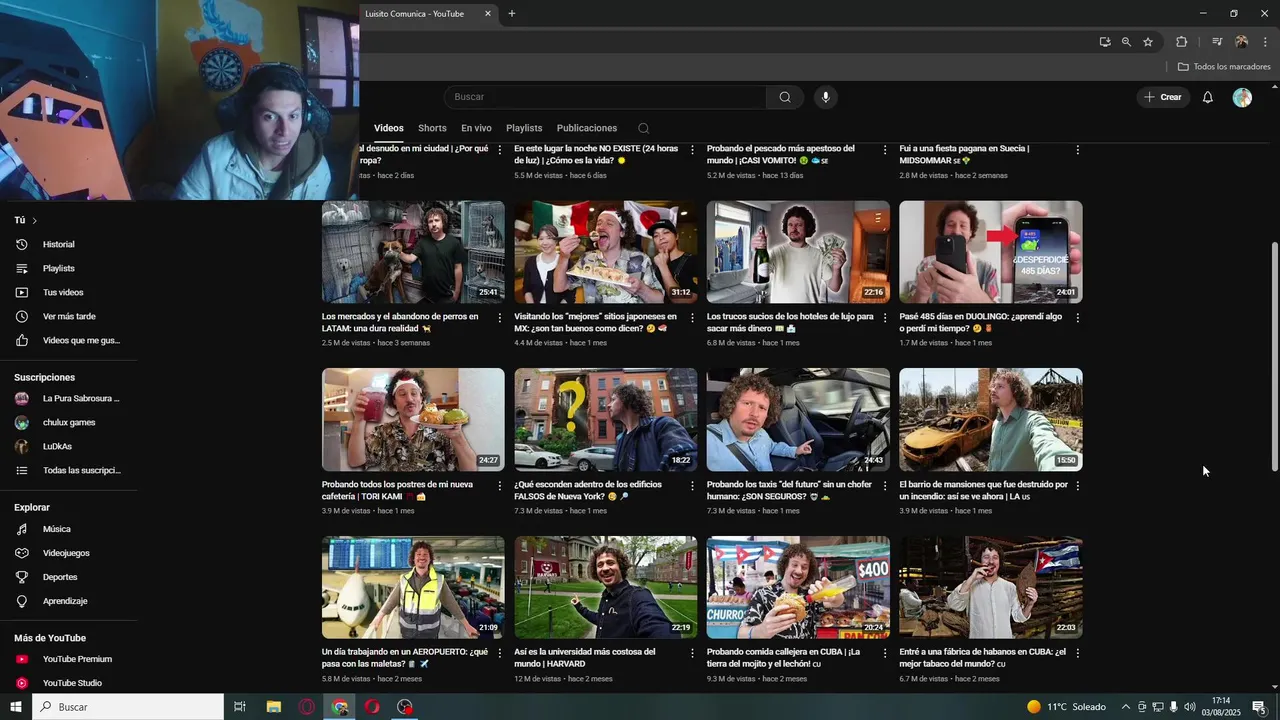This screenshot has width=1280, height=720.
Task: Click the YouTube search magnifier button
Action: (785, 97)
